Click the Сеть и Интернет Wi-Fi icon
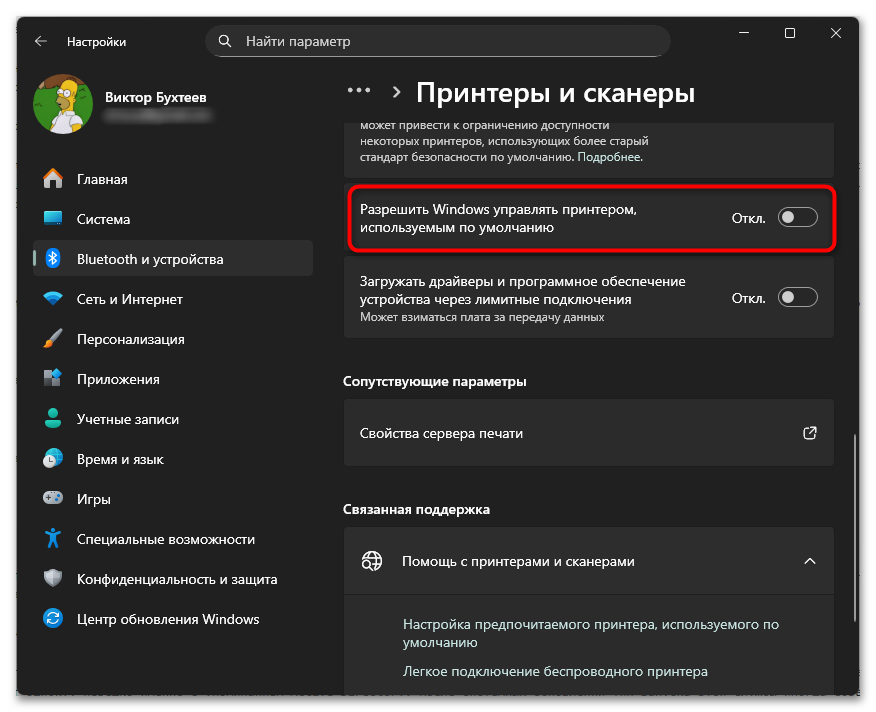The width and height of the screenshot is (876, 712). coord(53,298)
